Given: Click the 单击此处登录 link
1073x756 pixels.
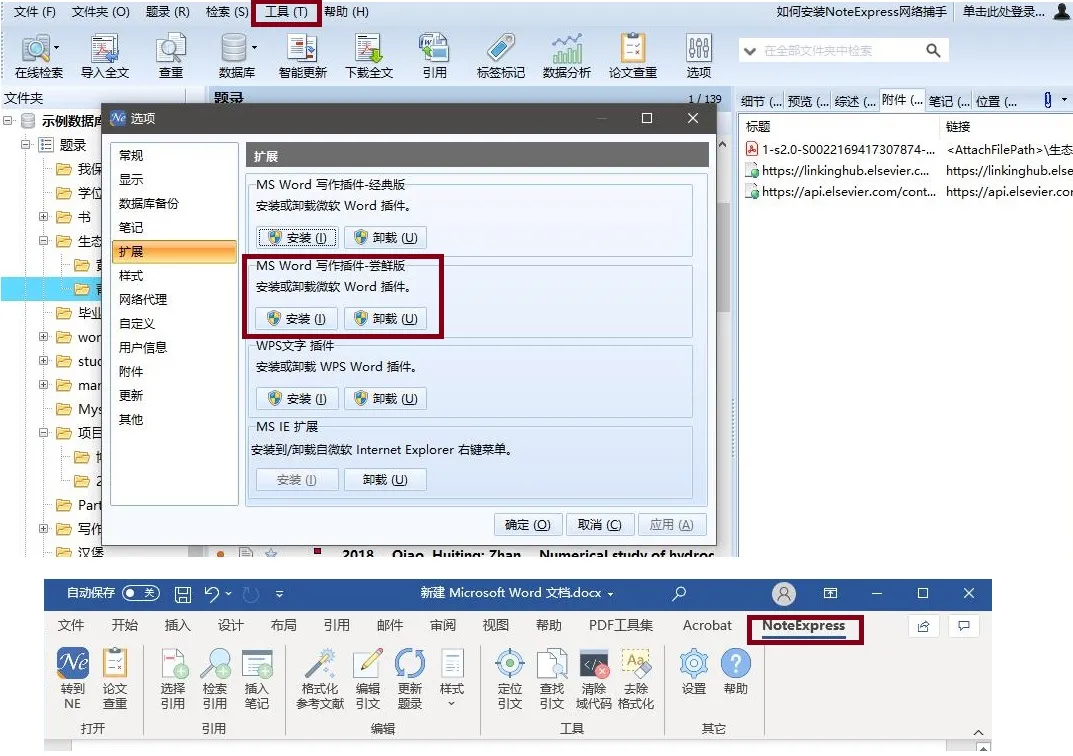Looking at the screenshot, I should 1003,12.
